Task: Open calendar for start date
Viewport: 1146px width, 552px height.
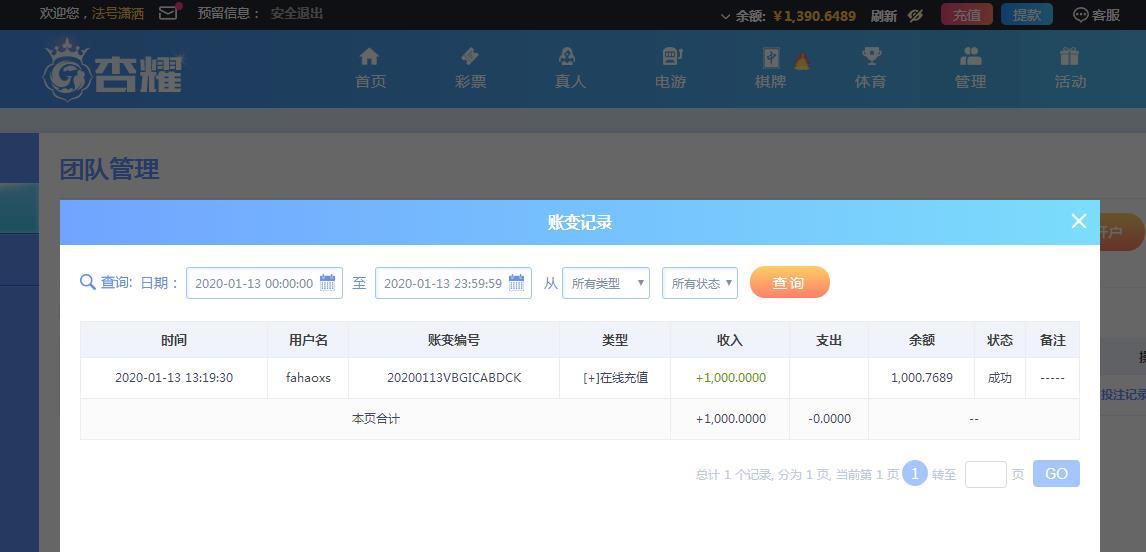Action: pos(327,282)
